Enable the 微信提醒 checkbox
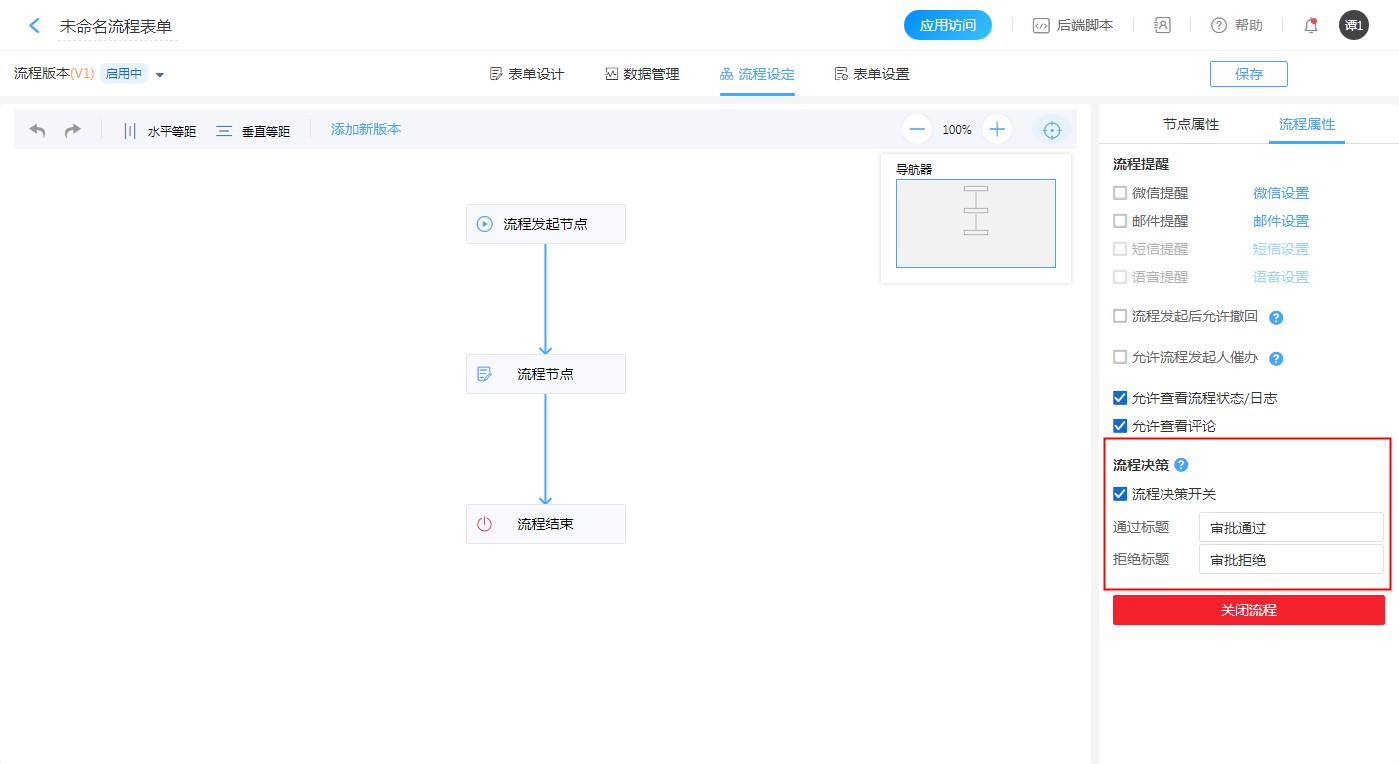 point(1120,193)
